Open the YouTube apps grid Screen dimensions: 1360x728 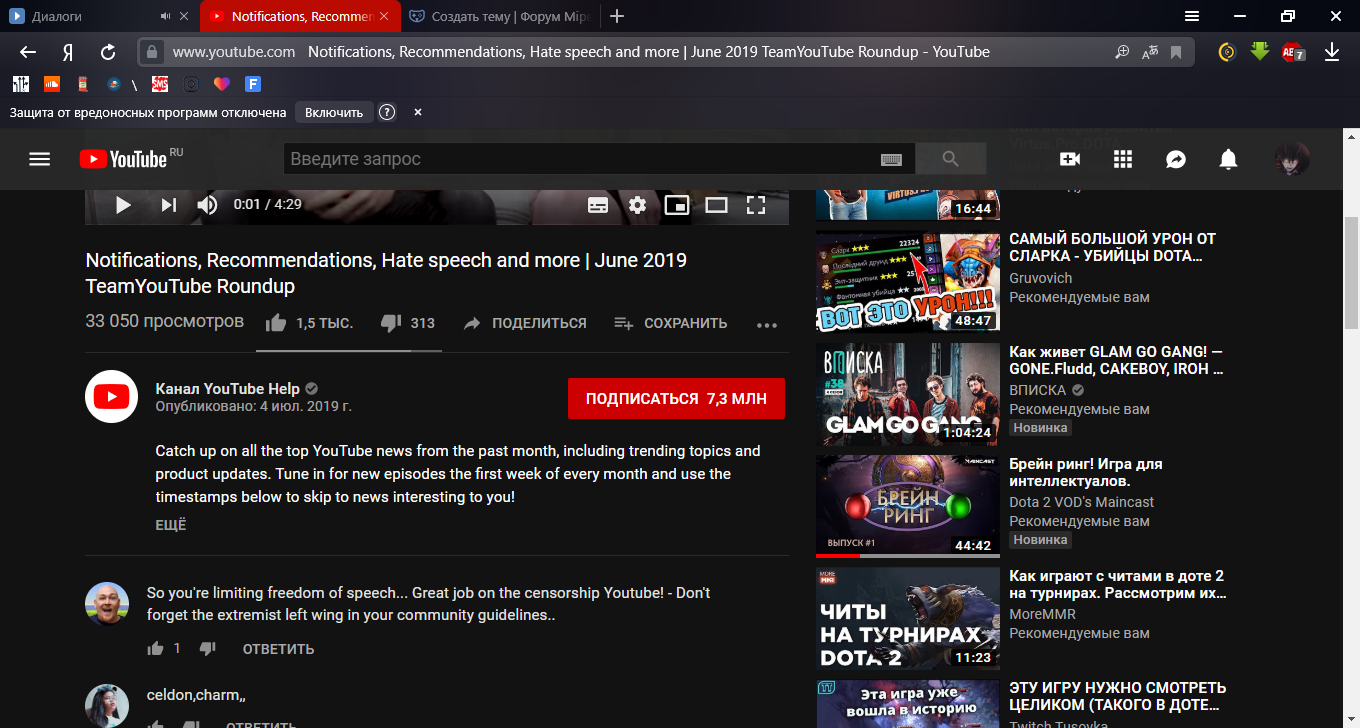(1122, 159)
